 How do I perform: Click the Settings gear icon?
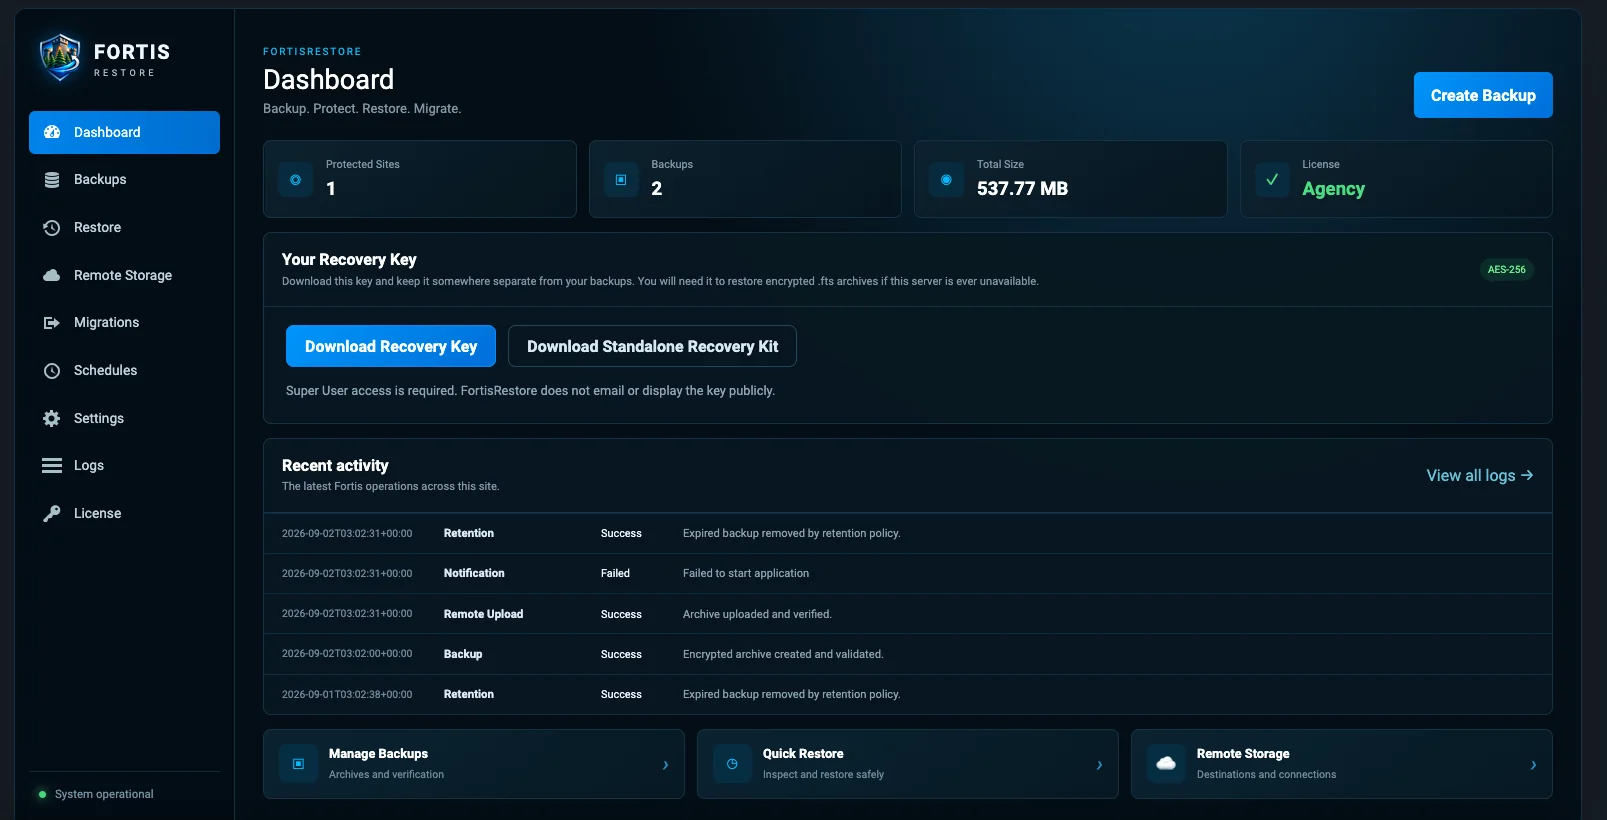pyautogui.click(x=52, y=419)
